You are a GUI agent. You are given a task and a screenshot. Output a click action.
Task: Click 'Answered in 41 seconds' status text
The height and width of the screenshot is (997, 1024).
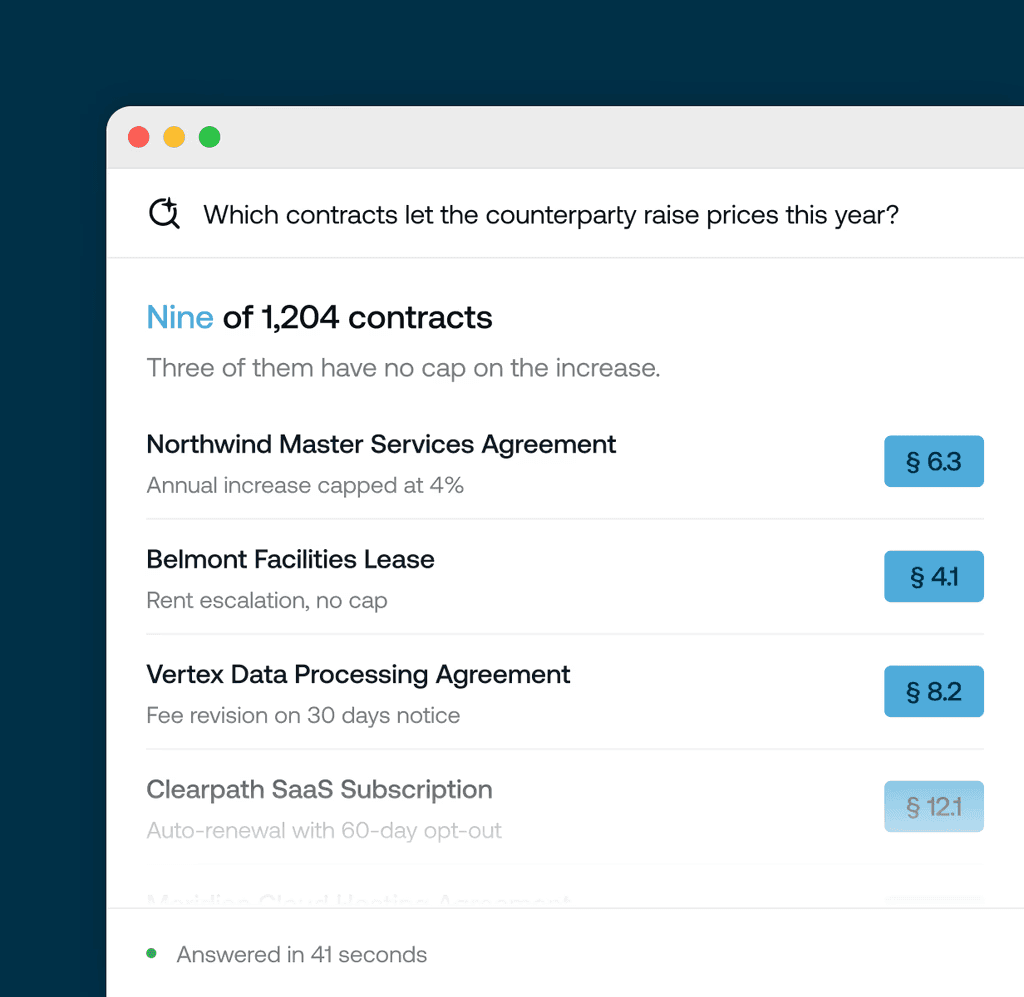tap(301, 954)
